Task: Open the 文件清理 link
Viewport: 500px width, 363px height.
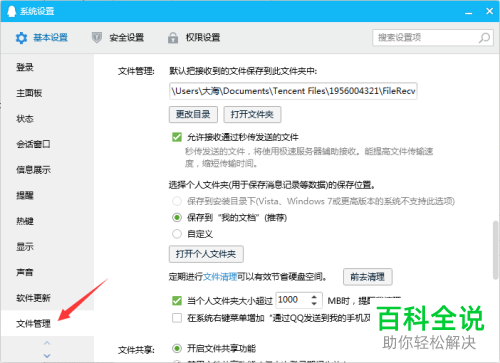Action: pyautogui.click(x=220, y=277)
